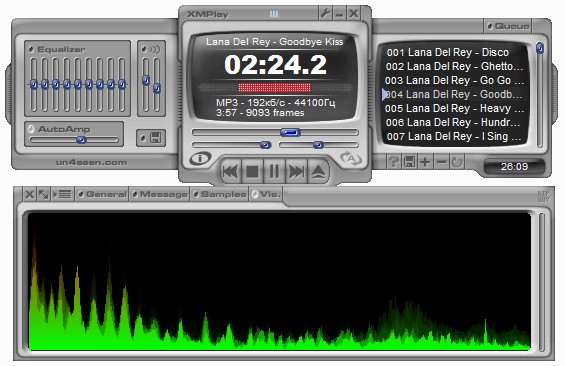Select 001 Lana Del Rey - Disco
The width and height of the screenshot is (565, 366).
click(x=448, y=53)
